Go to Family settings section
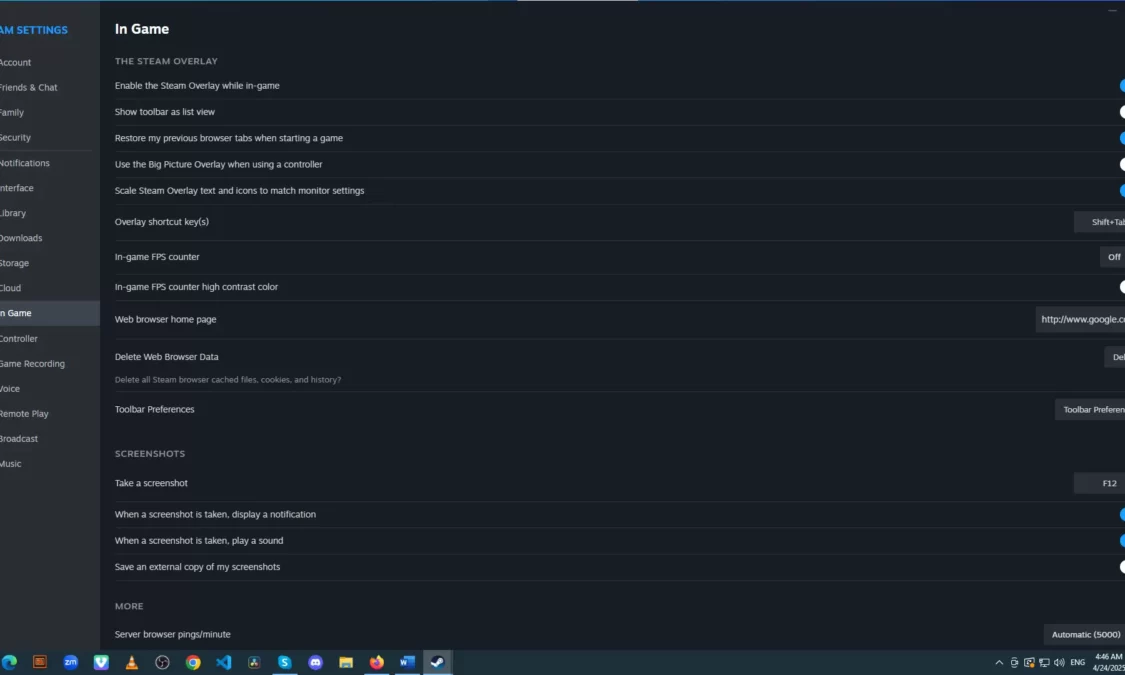Screen dimensions: 1125x675 (12, 113)
